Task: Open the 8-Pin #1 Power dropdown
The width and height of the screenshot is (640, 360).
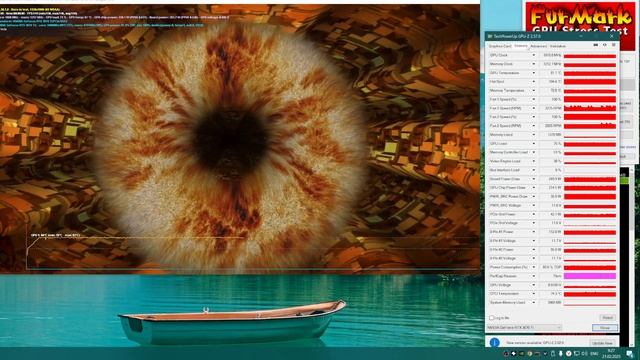Action: (x=533, y=232)
